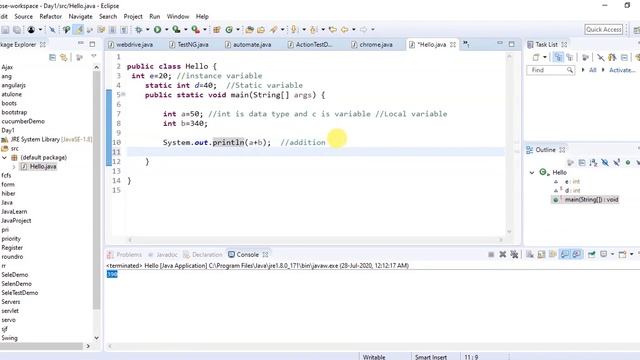
Task: Click Sort alphabetically icon in Outline
Action: 593,162
